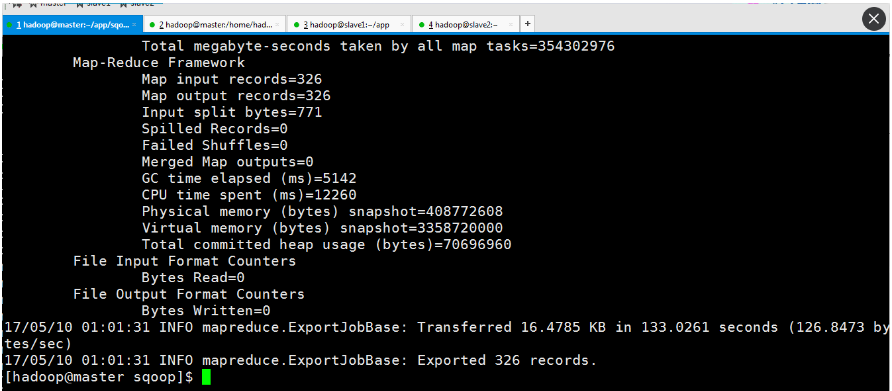Click 'Physical memory (bytes) snapshot=408772608'
The height and width of the screenshot is (391, 892).
[322, 212]
